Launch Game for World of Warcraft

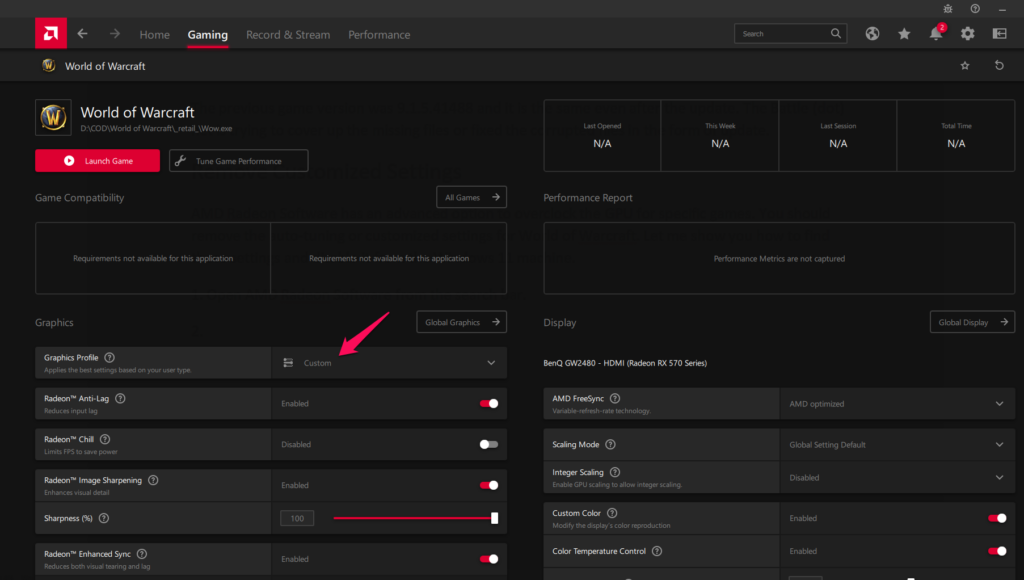click(x=97, y=161)
